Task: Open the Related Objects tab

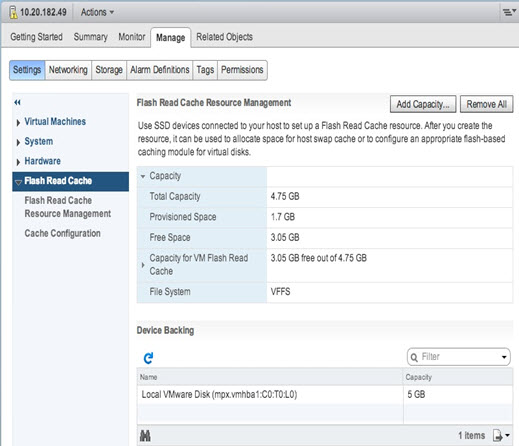Action: (224, 37)
